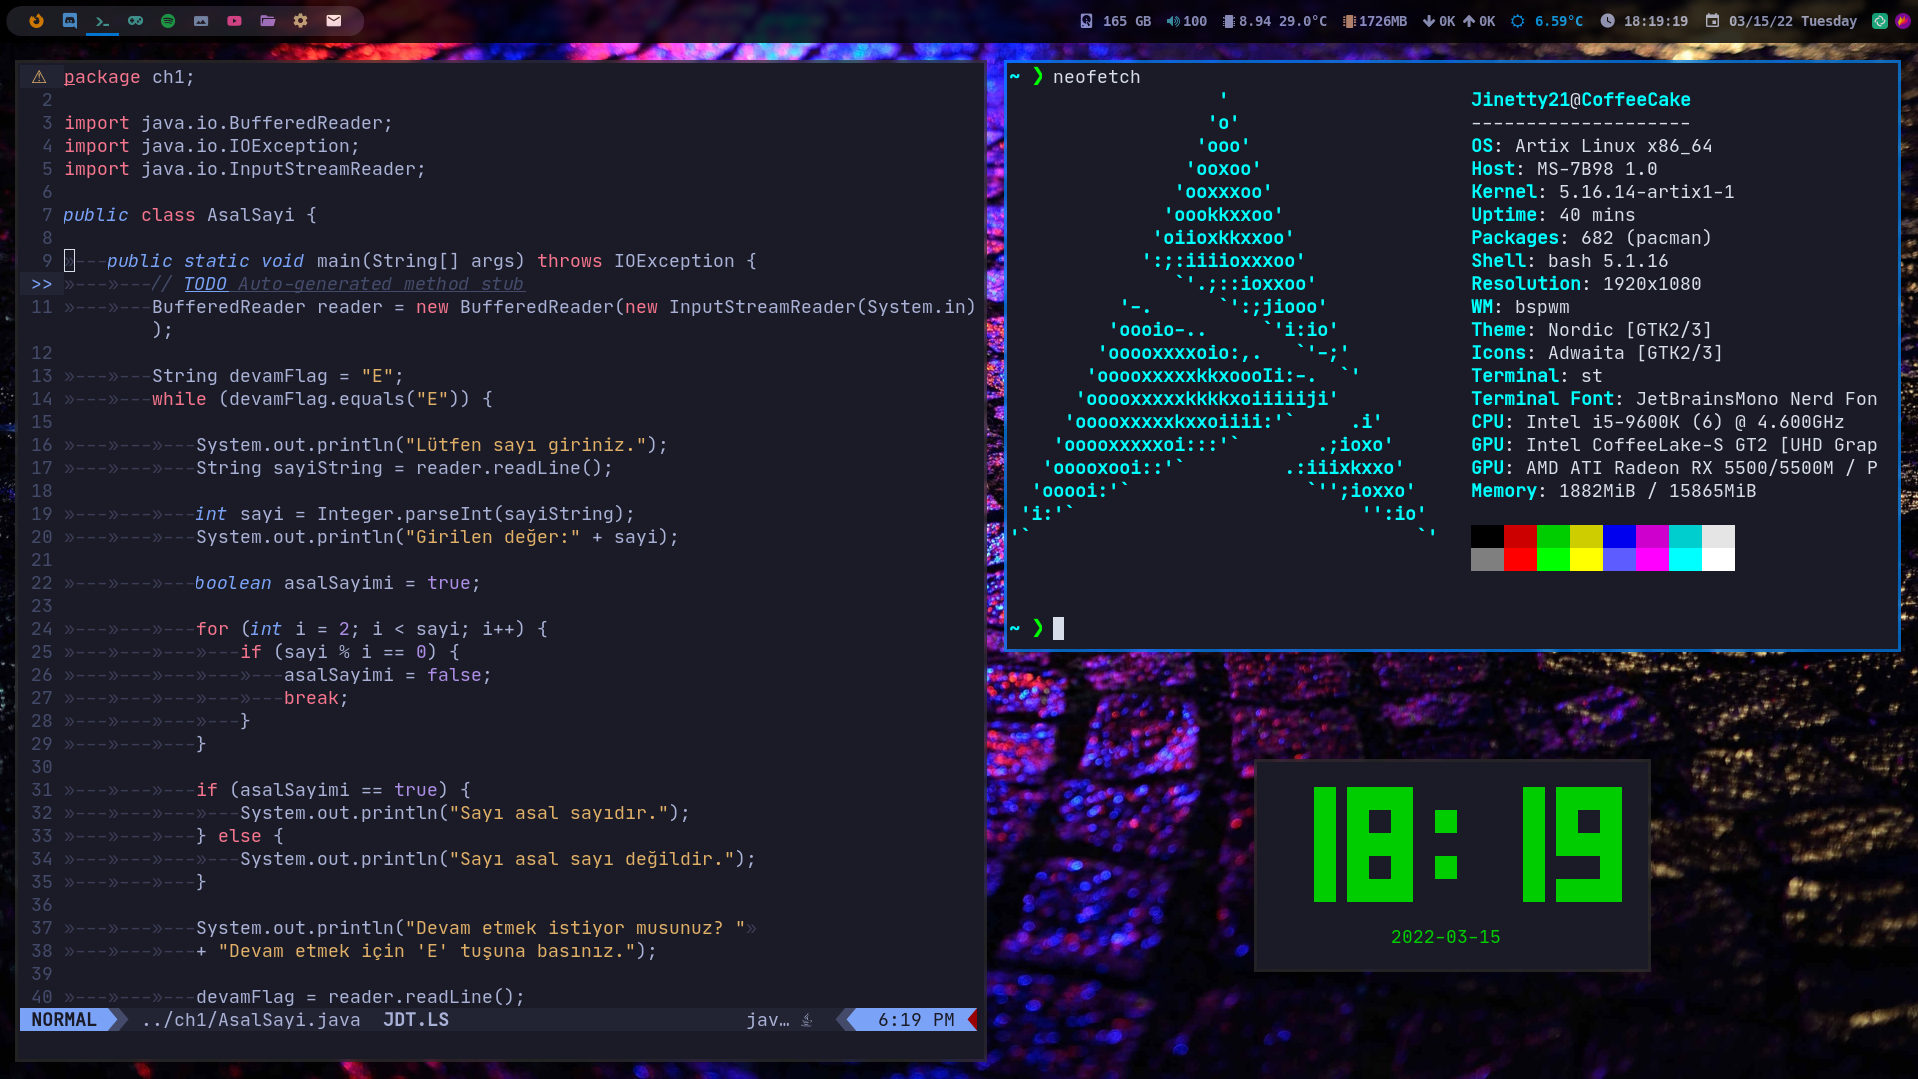Click the Java filetype icon in the statusline
This screenshot has height=1079, width=1918.
pos(807,1020)
